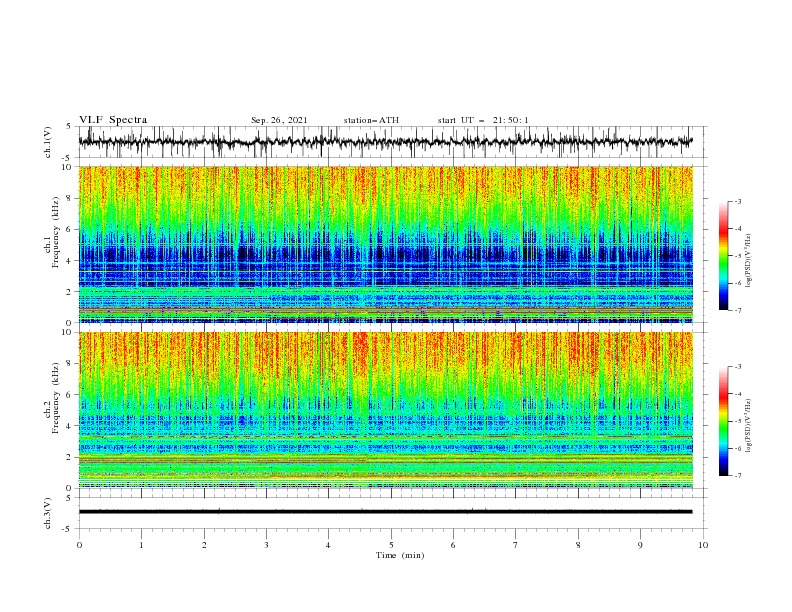Click the ch.3 flat waveform trace
Image resolution: width=792 pixels, height=612 pixels.
coord(385,512)
